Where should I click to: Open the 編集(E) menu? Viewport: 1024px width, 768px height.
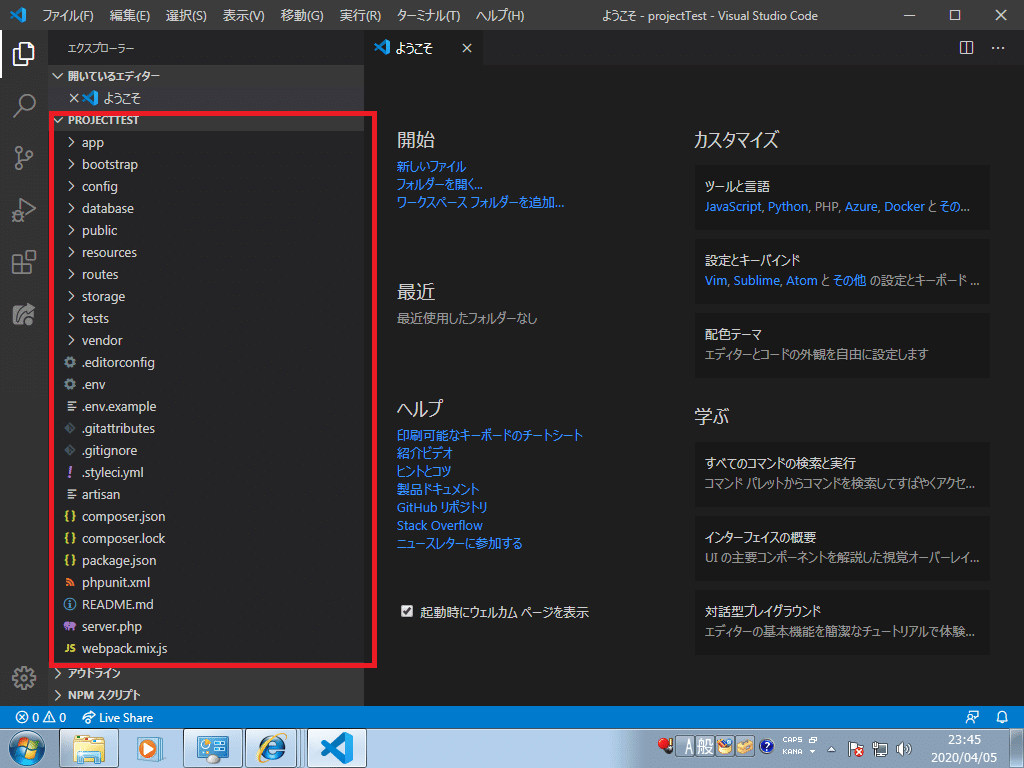click(x=129, y=15)
